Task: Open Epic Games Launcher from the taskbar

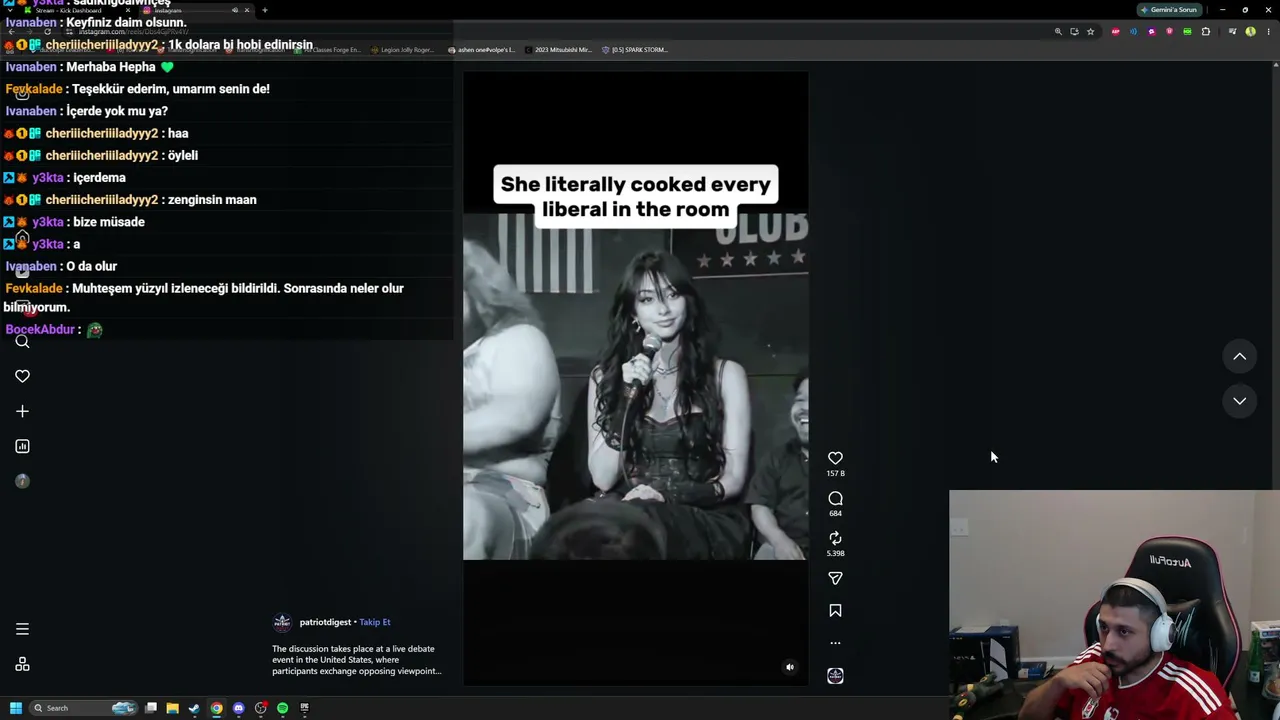Action: click(x=304, y=708)
